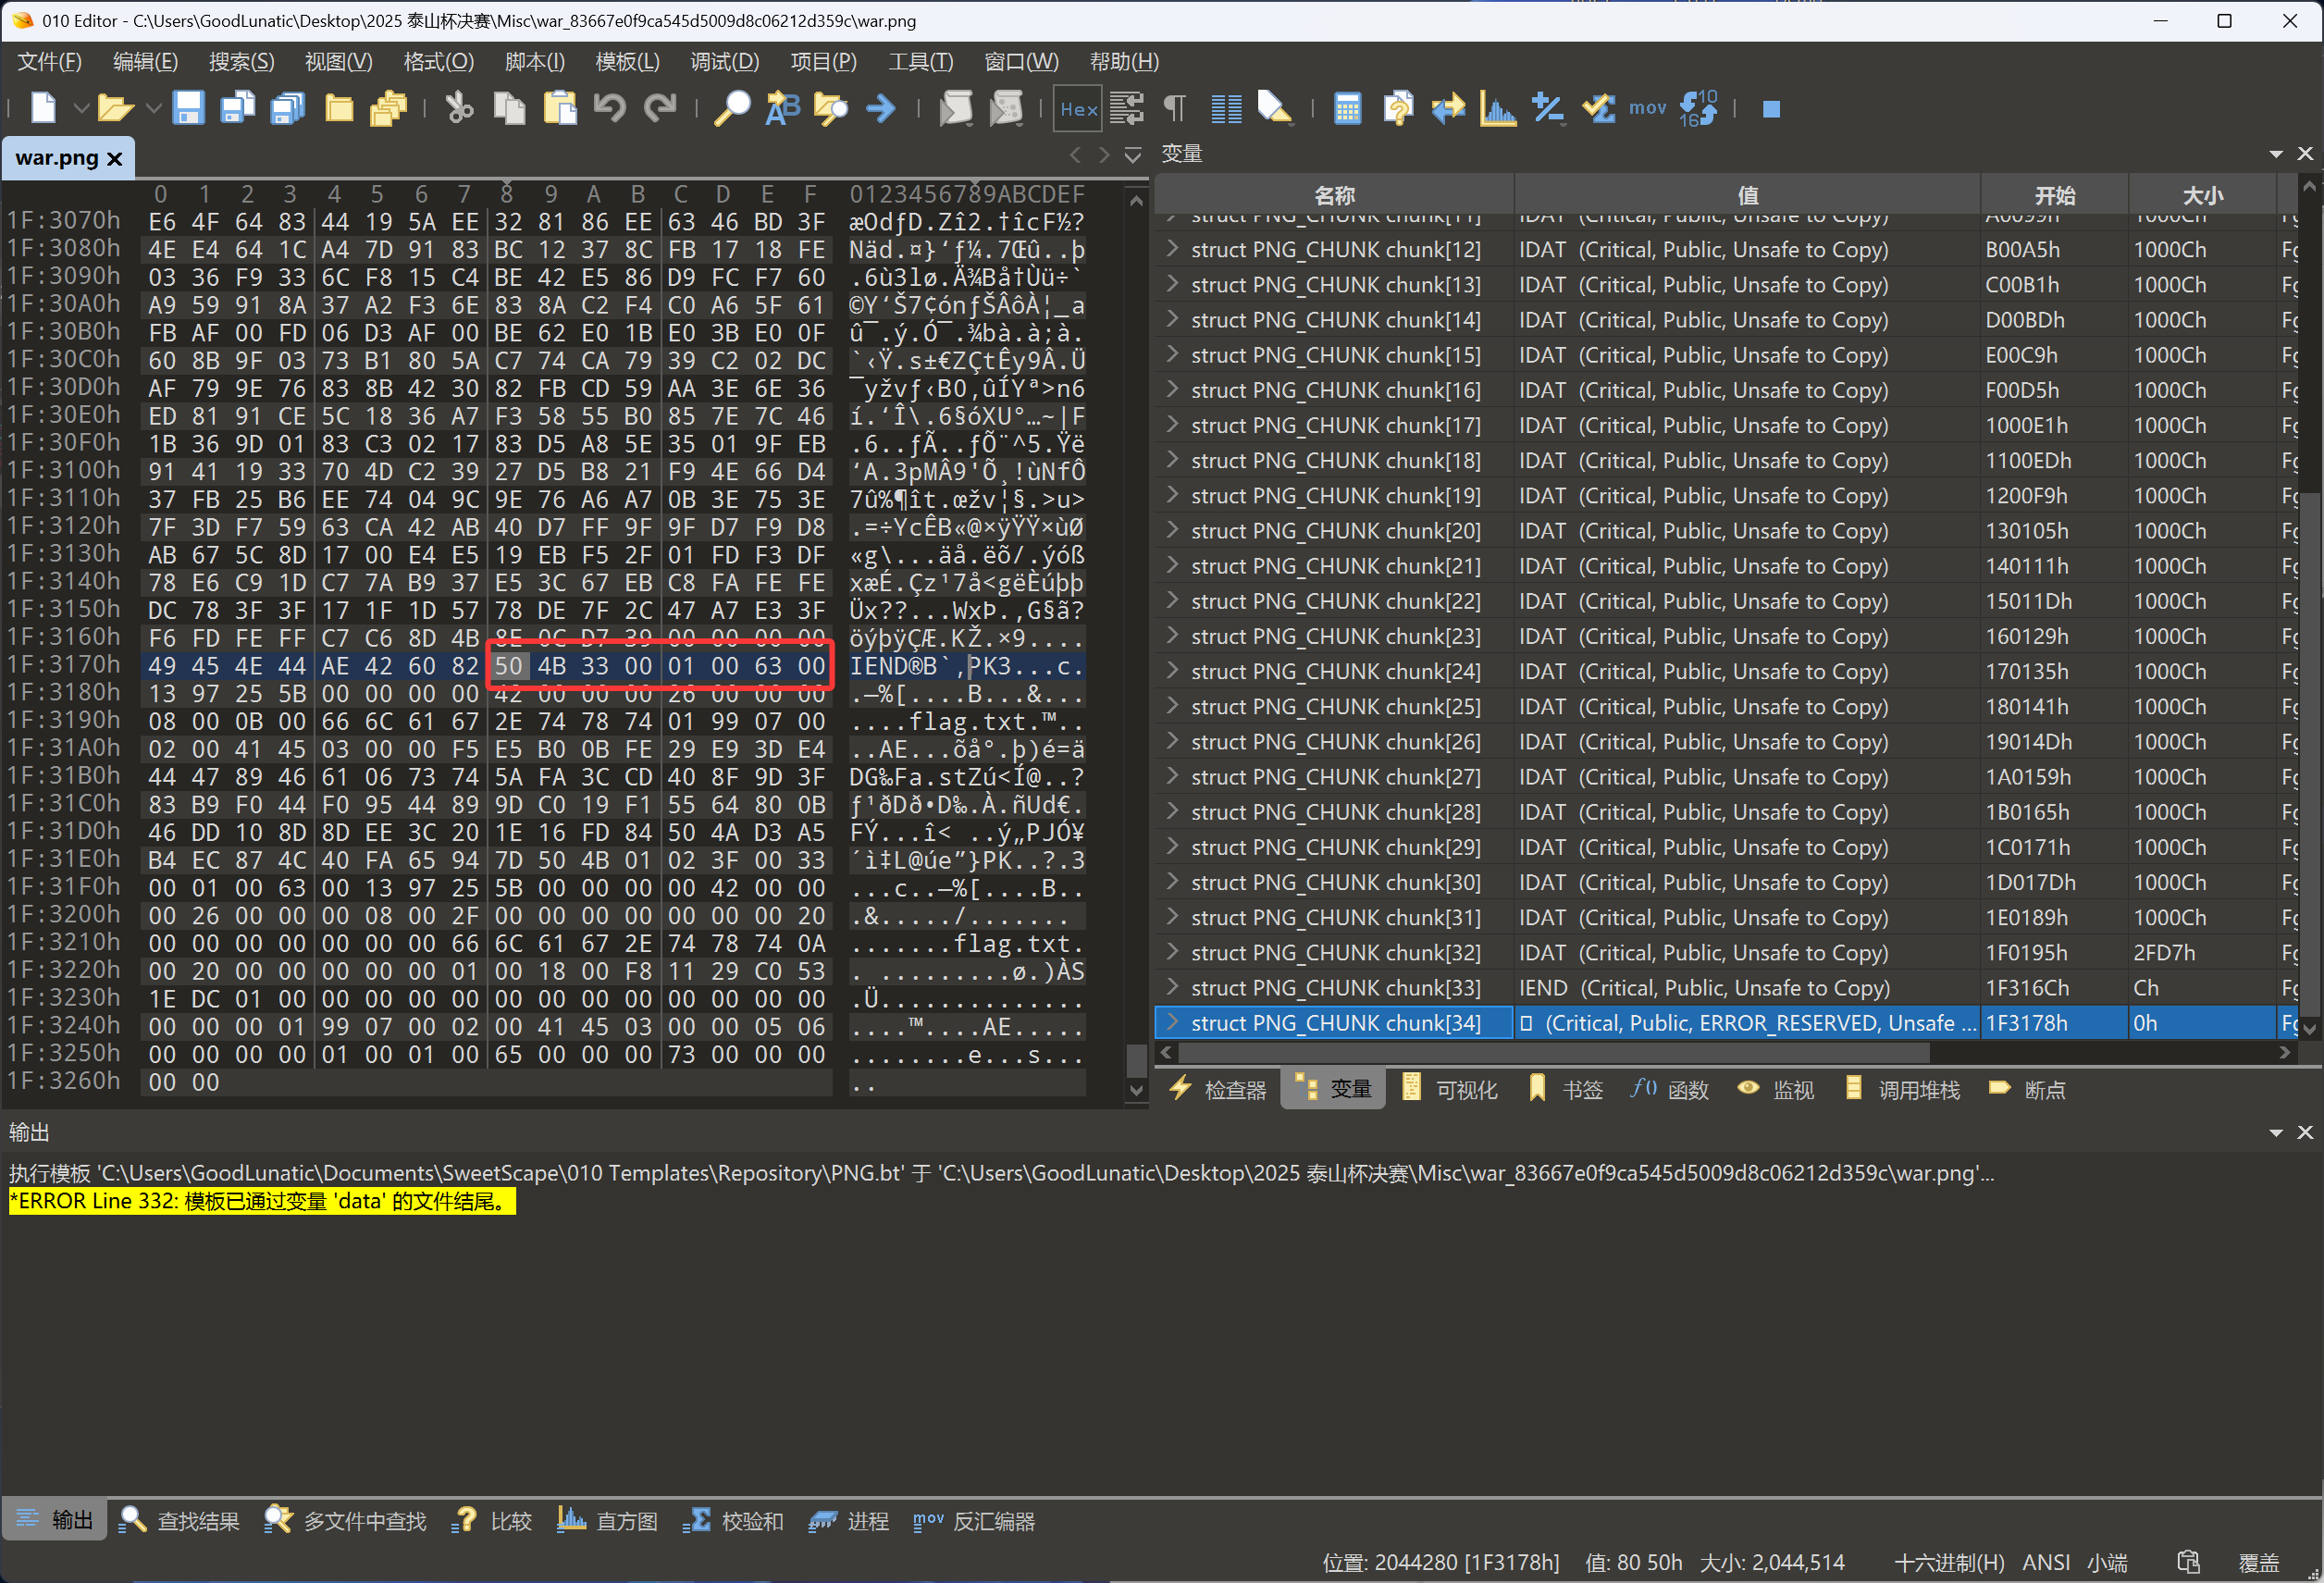This screenshot has width=2324, height=1583.
Task: Click the scissors Cut icon
Action: (x=459, y=108)
